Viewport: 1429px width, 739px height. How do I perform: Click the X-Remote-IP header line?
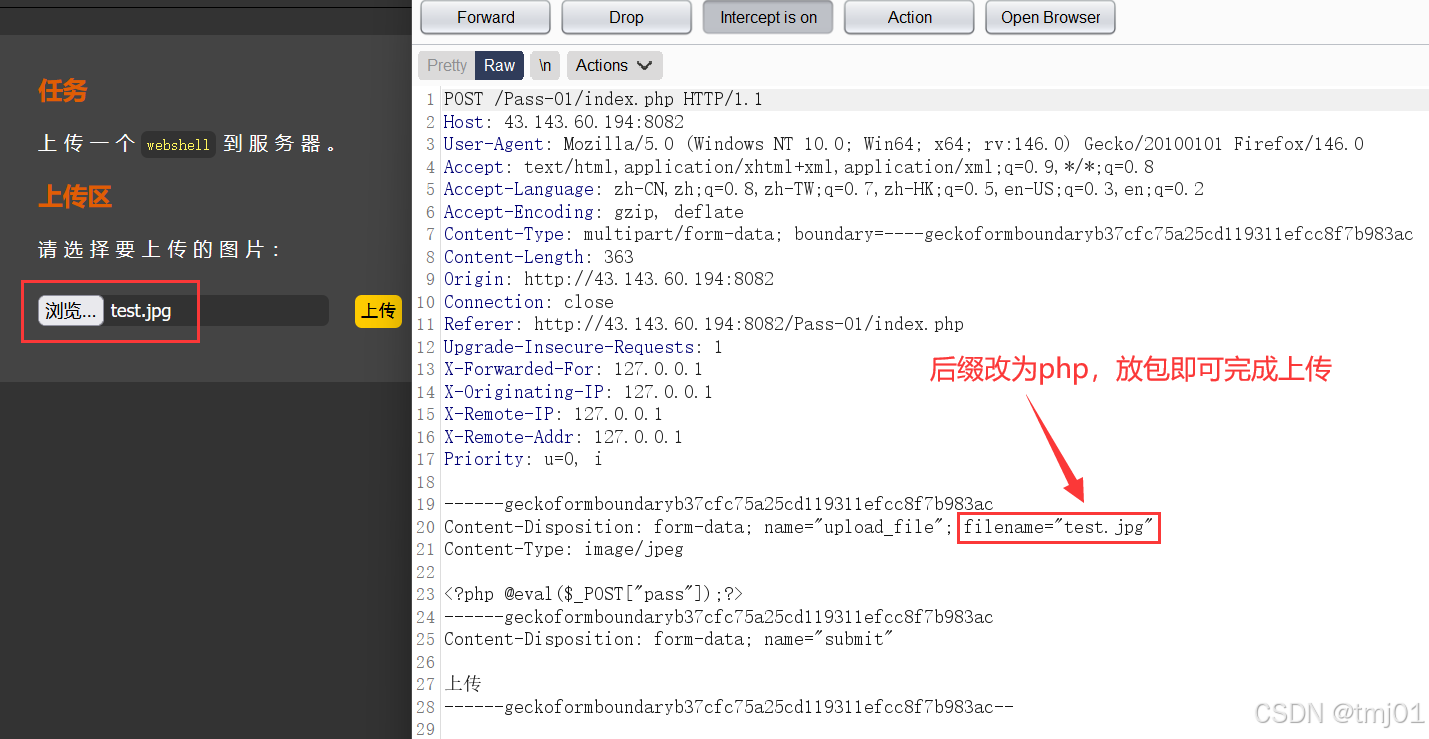[x=553, y=414]
